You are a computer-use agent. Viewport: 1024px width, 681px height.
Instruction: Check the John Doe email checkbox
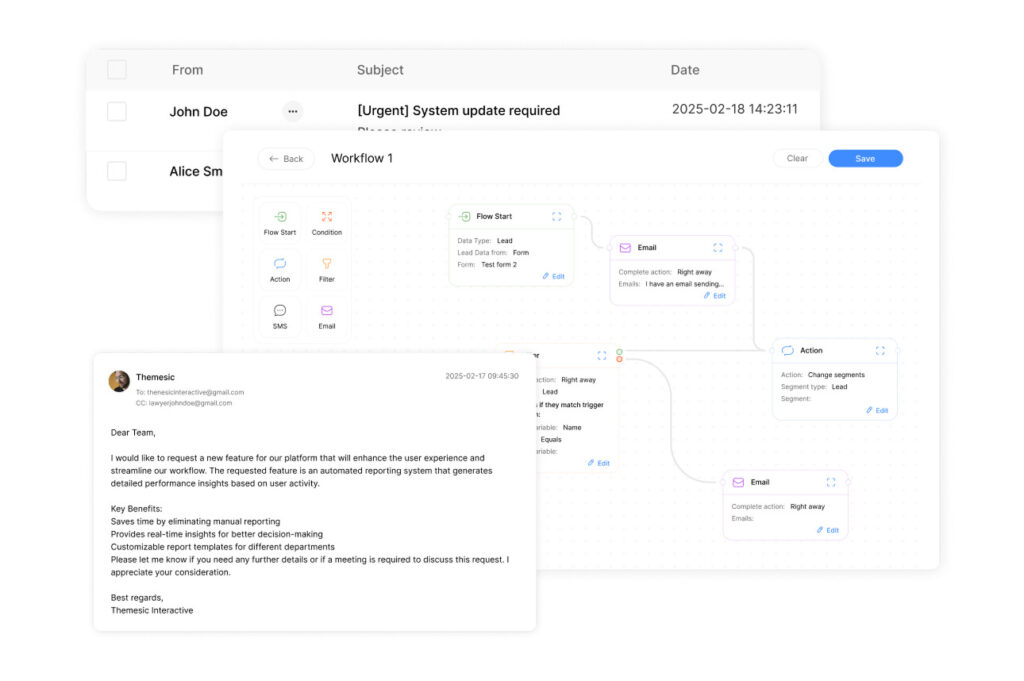[117, 112]
